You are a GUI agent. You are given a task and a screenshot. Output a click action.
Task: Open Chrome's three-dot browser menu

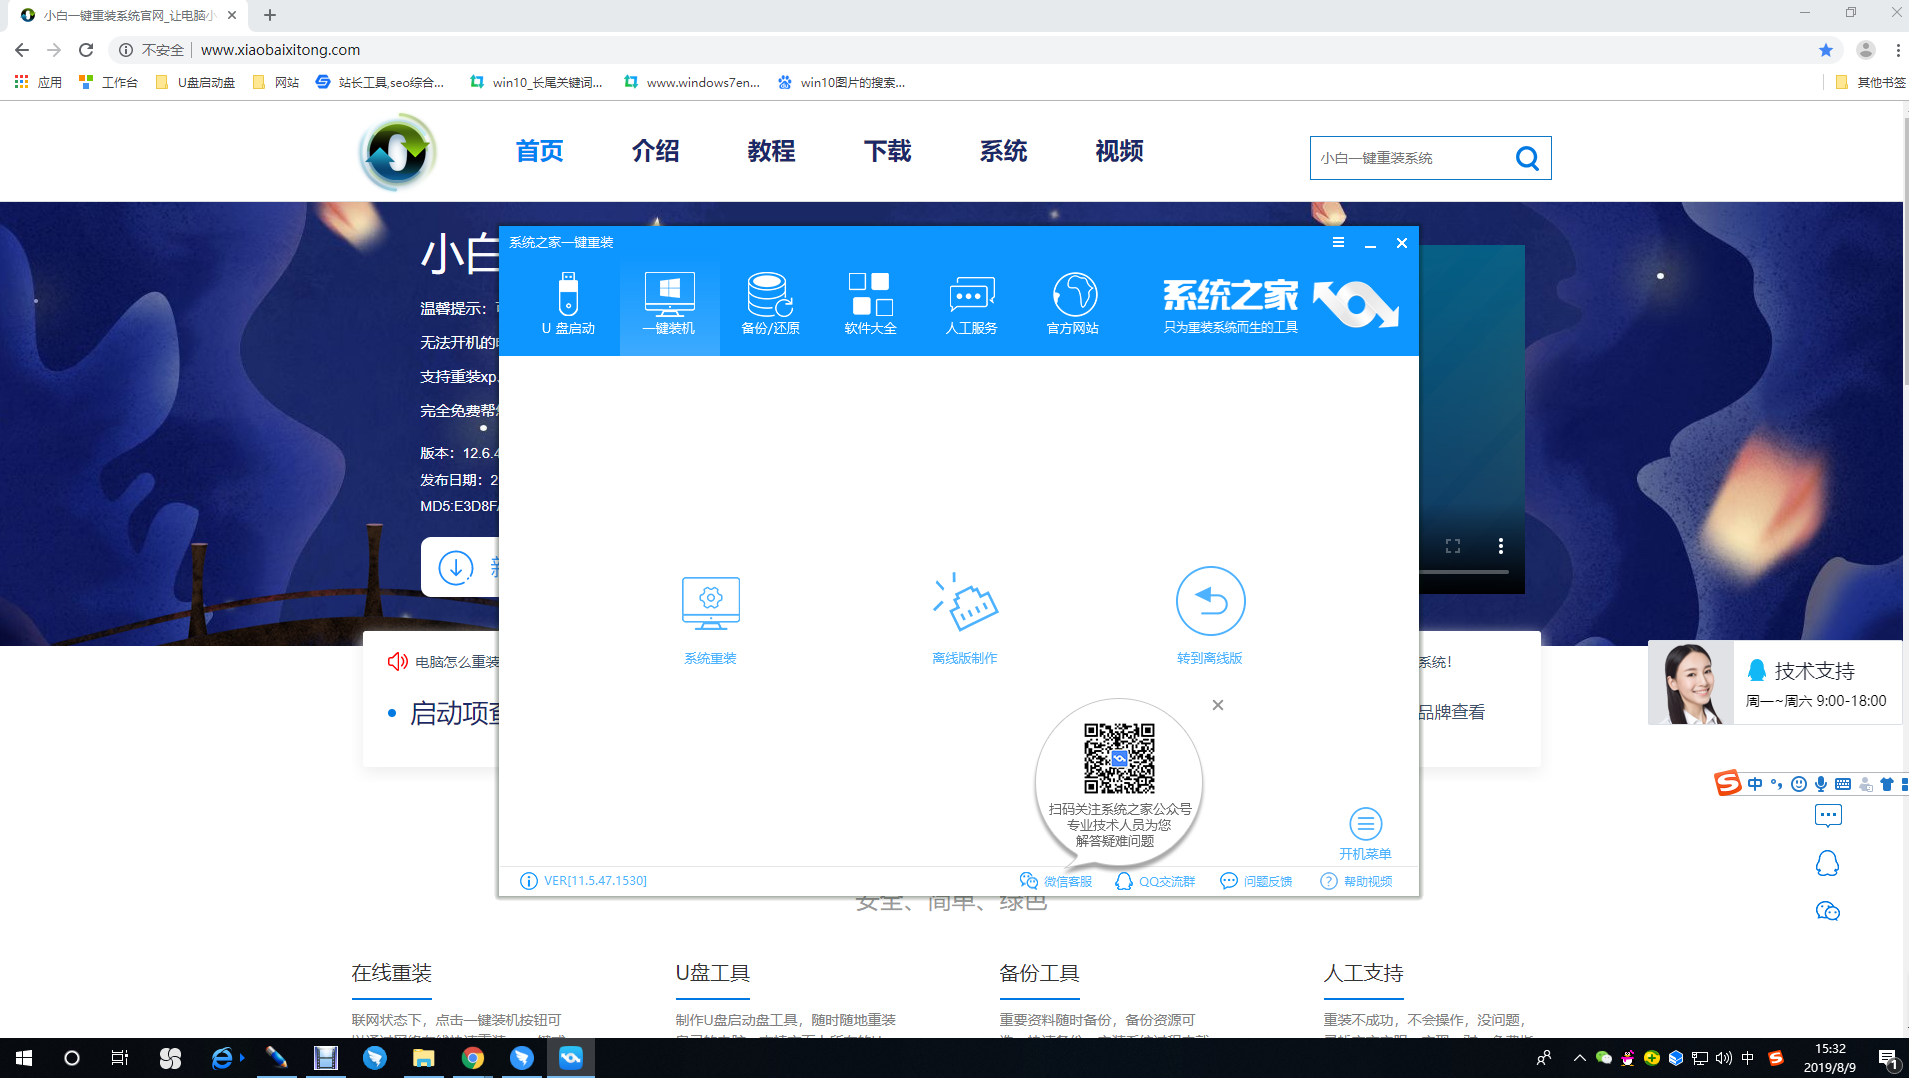point(1897,49)
